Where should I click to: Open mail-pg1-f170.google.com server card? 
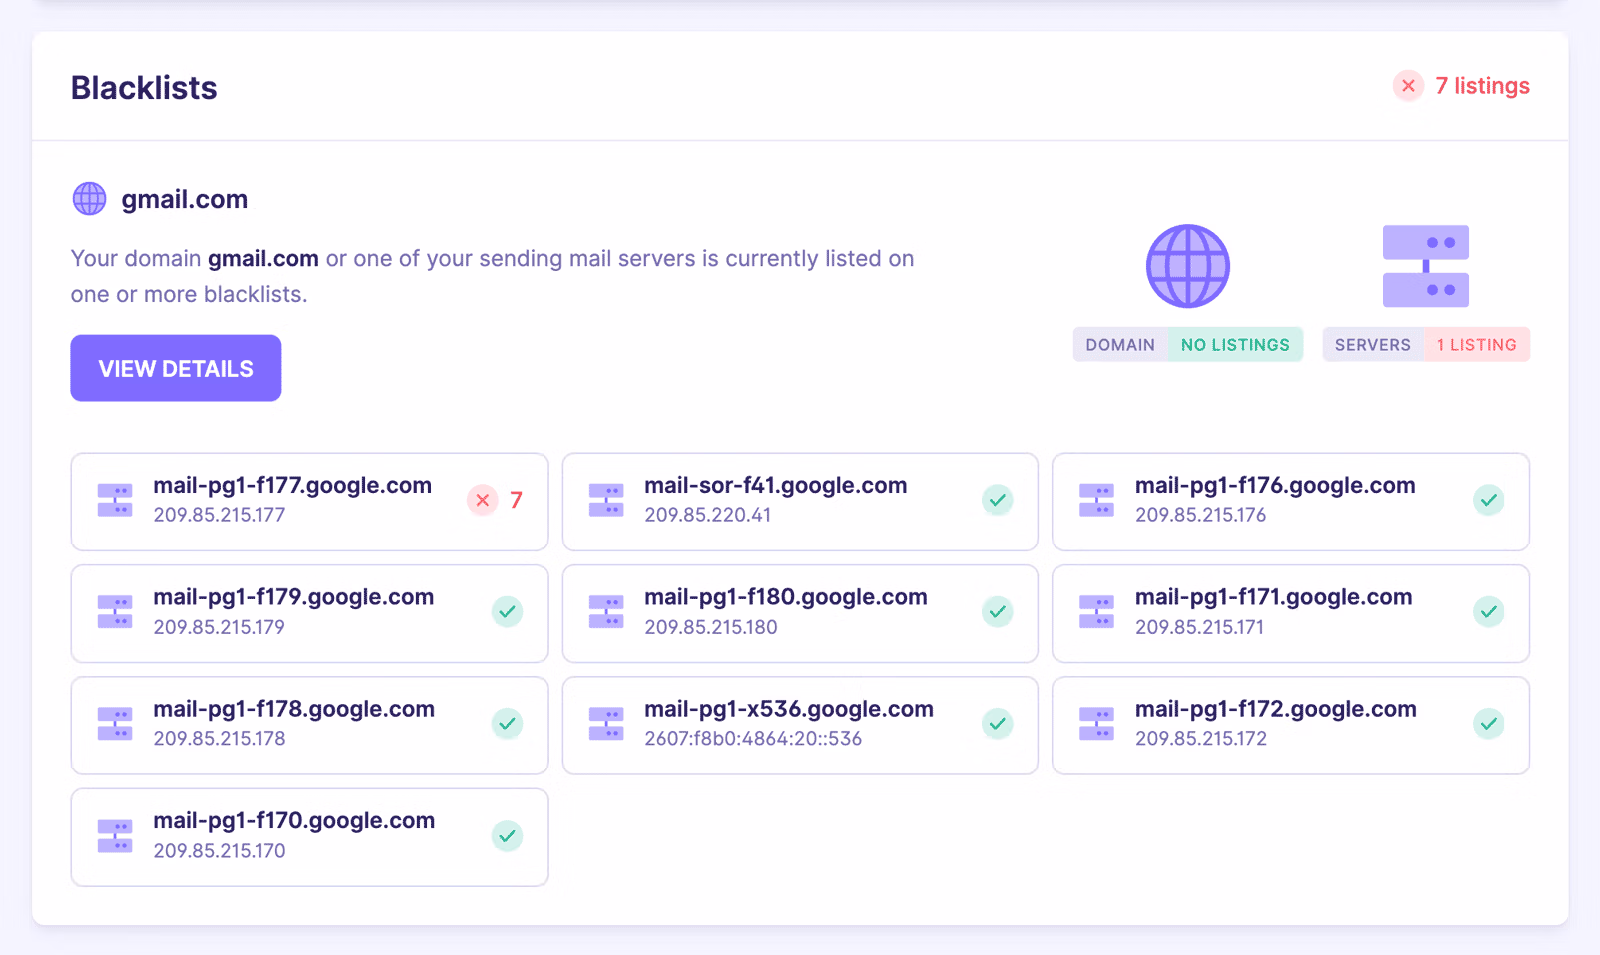(309, 837)
